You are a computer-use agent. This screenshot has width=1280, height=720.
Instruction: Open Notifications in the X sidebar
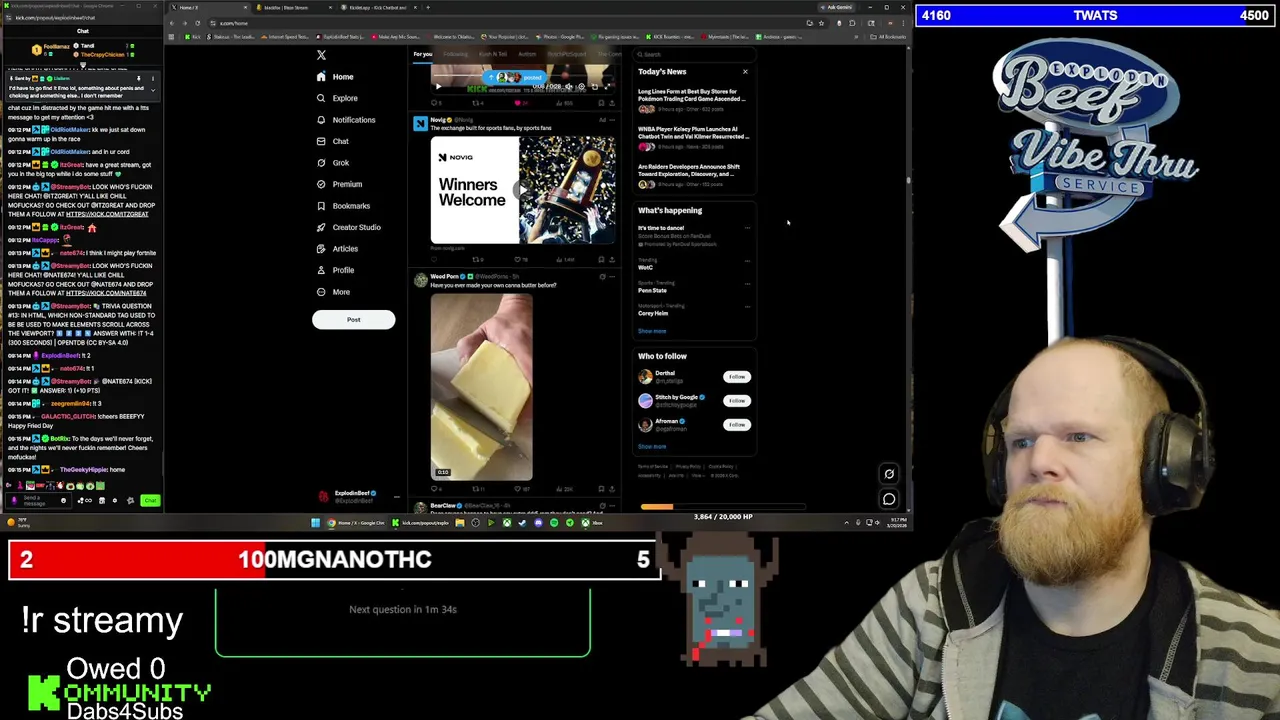coord(346,120)
